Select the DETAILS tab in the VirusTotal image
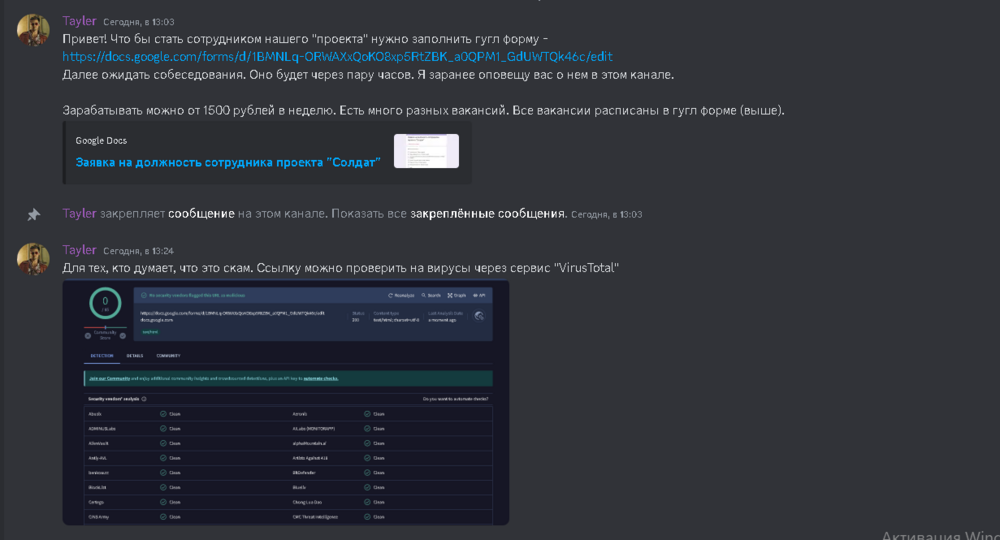The width and height of the screenshot is (1000, 540). pos(135,356)
